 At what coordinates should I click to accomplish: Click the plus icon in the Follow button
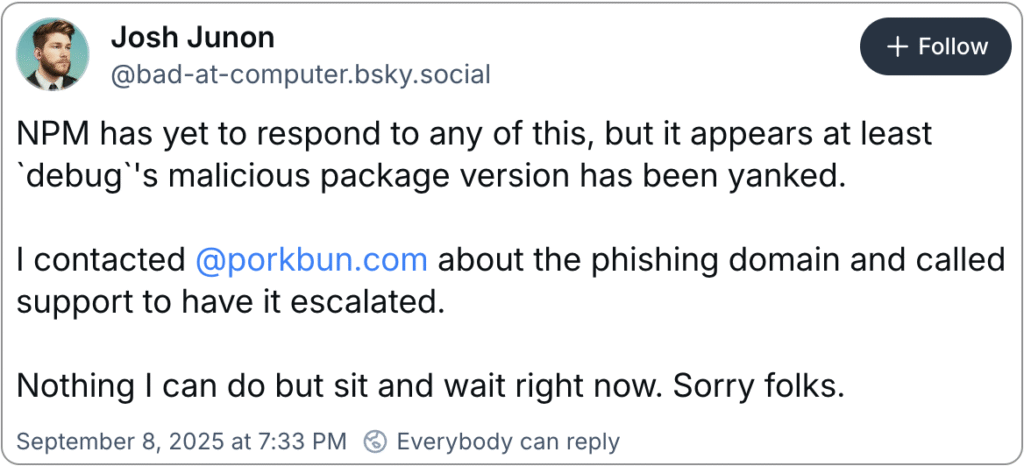[x=898, y=47]
